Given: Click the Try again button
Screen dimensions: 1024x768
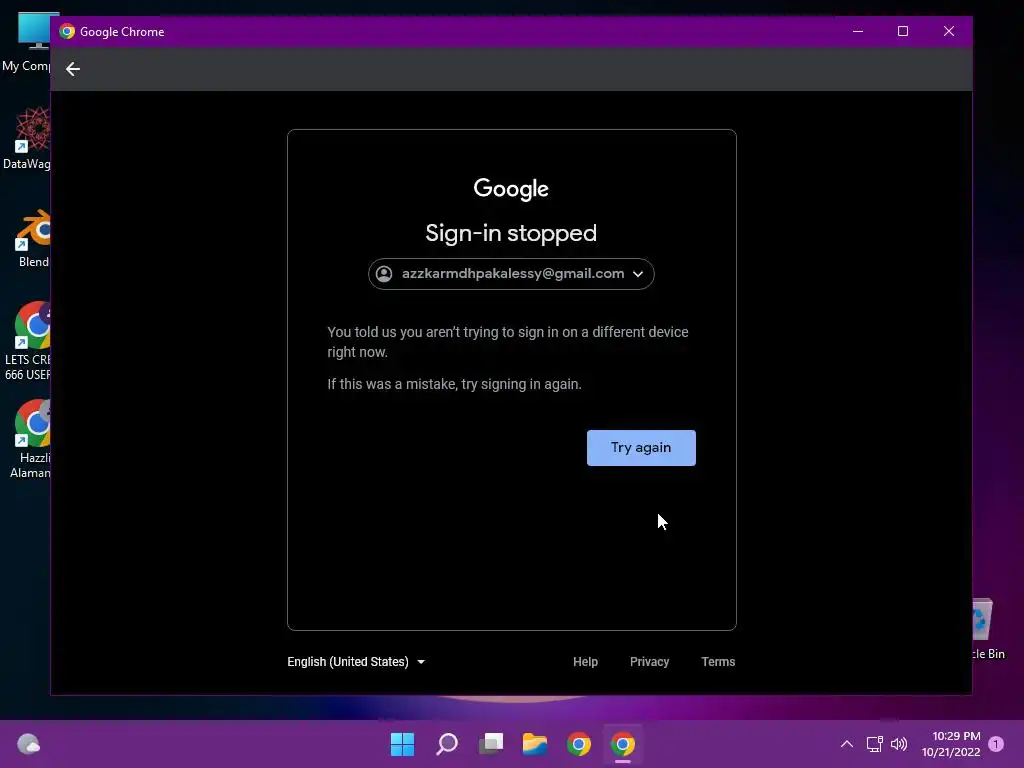Looking at the screenshot, I should click(641, 448).
